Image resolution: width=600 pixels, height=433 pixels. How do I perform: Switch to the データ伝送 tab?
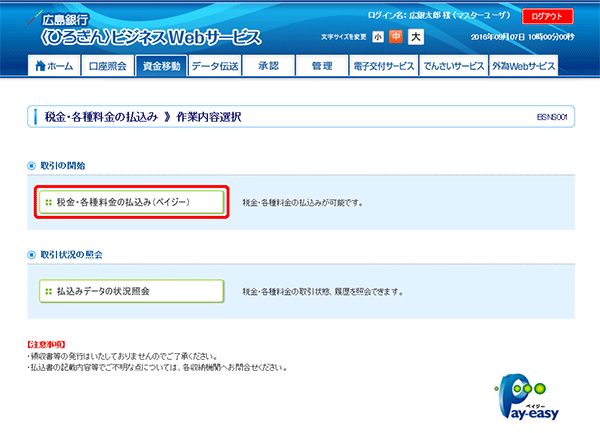(215, 66)
